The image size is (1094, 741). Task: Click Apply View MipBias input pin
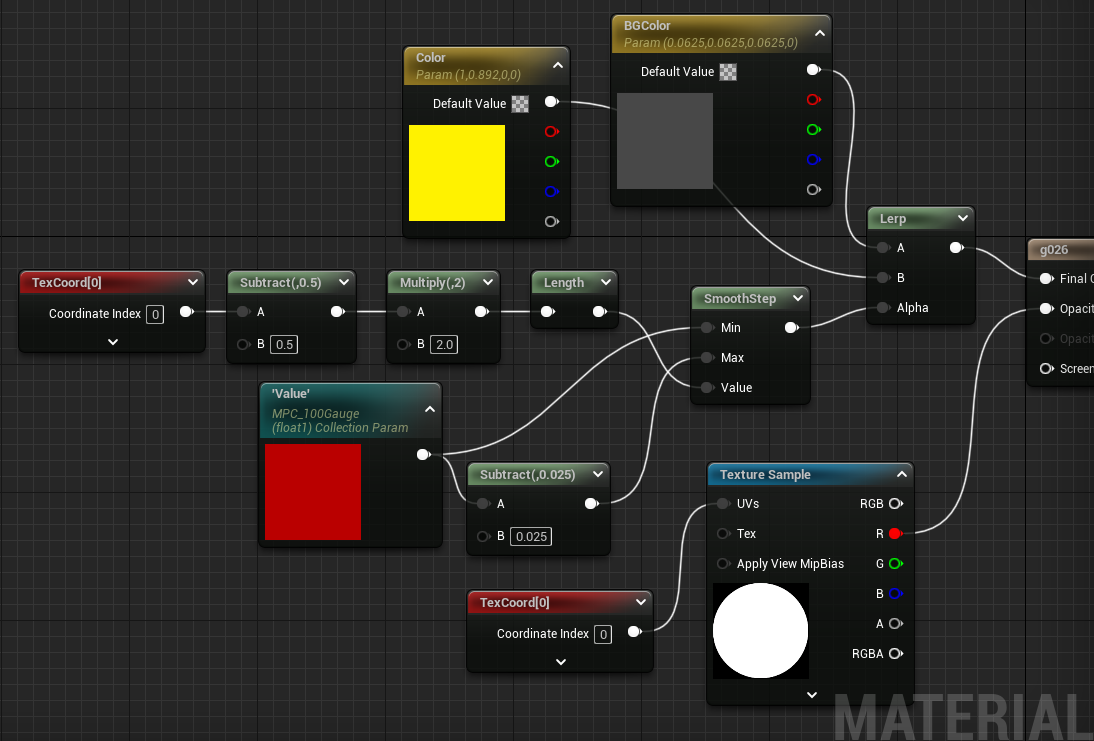(x=724, y=564)
